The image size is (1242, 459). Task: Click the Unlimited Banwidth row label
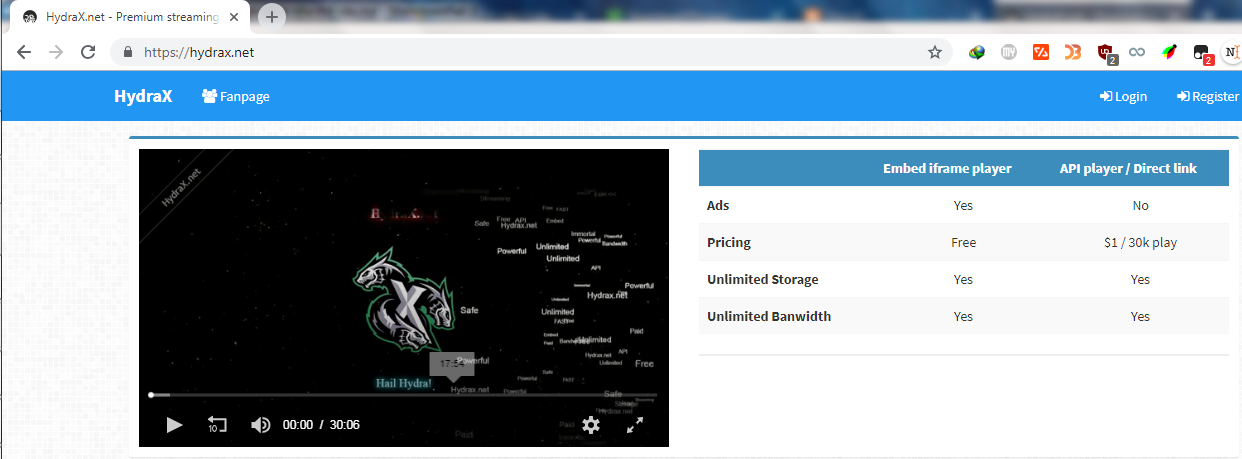pos(769,316)
